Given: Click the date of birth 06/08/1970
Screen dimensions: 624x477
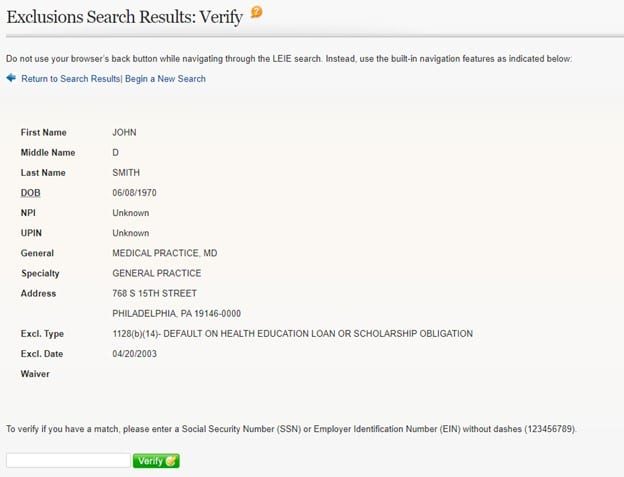Looking at the screenshot, I should click(134, 193).
